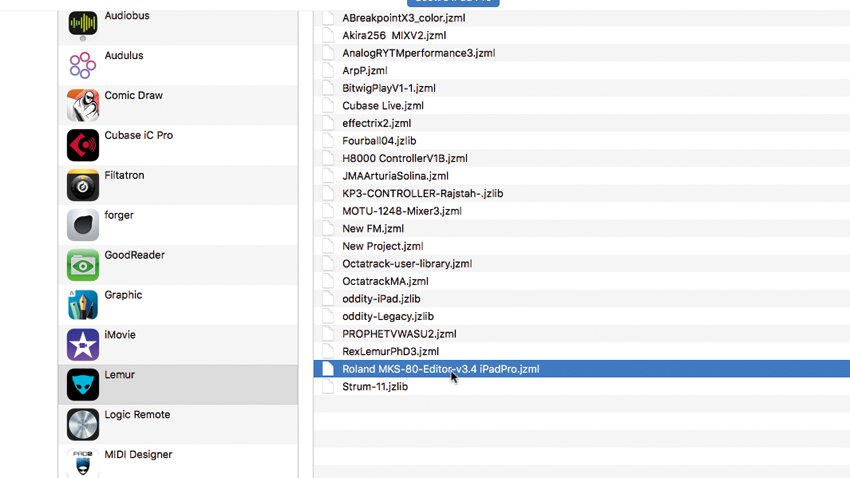Select file JMAArturiaSolina.jzml
The height and width of the screenshot is (478, 850).
pyautogui.click(x=395, y=176)
